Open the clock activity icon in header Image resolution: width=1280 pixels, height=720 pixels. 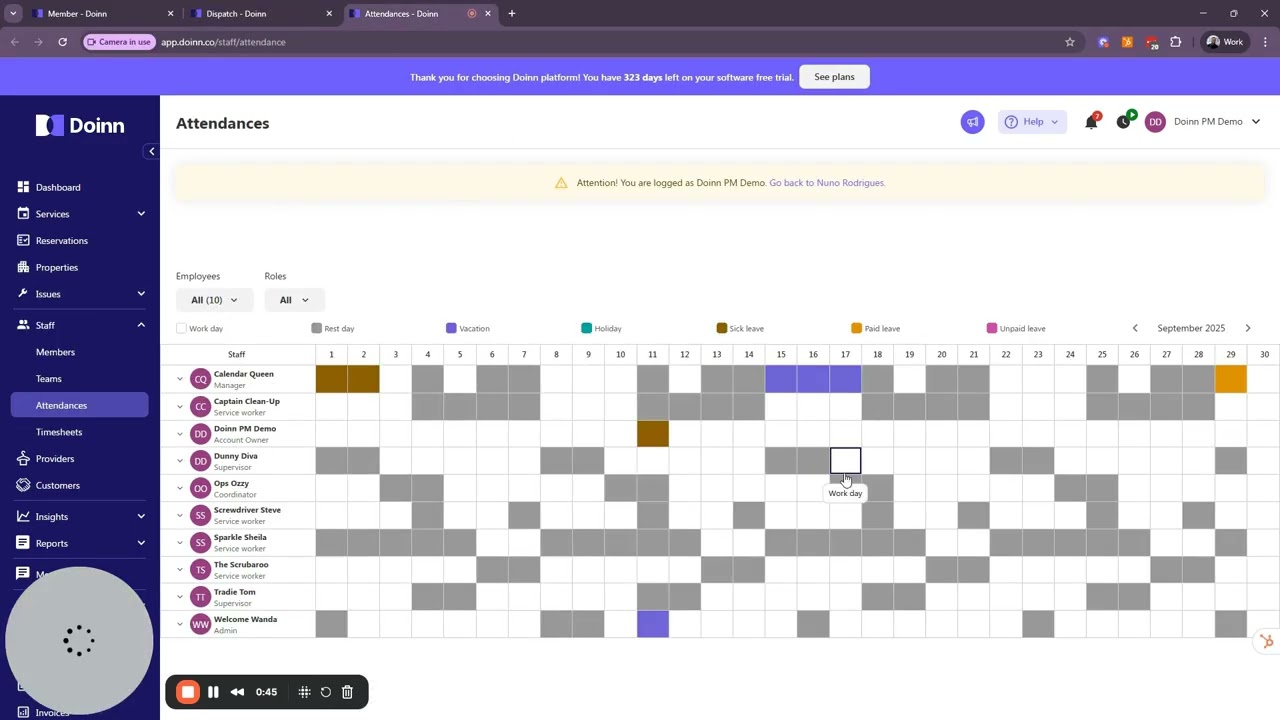(1124, 122)
